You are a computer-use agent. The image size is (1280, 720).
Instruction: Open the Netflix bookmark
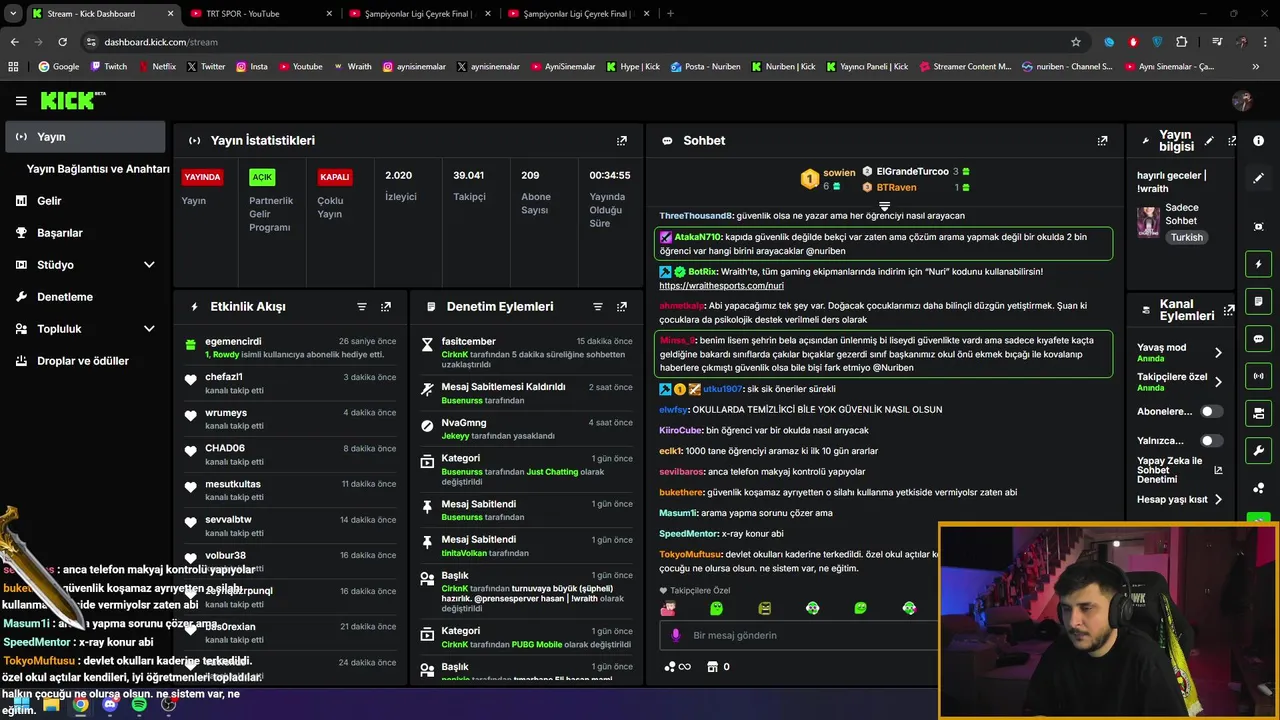(x=156, y=67)
